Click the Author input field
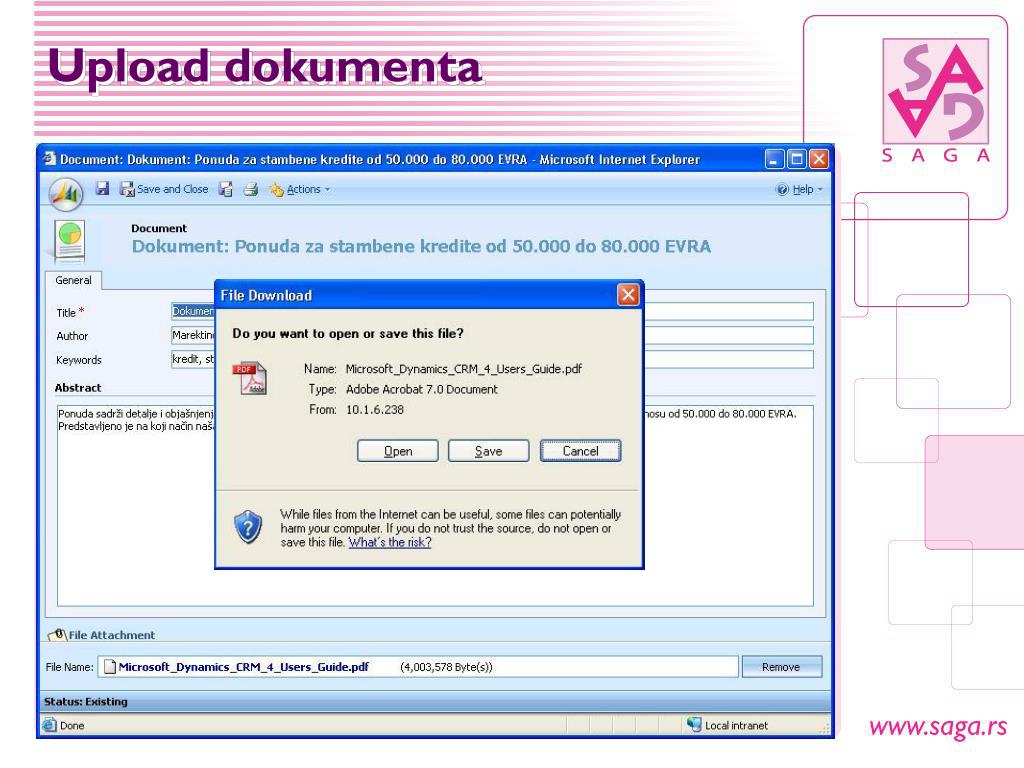 tap(492, 336)
